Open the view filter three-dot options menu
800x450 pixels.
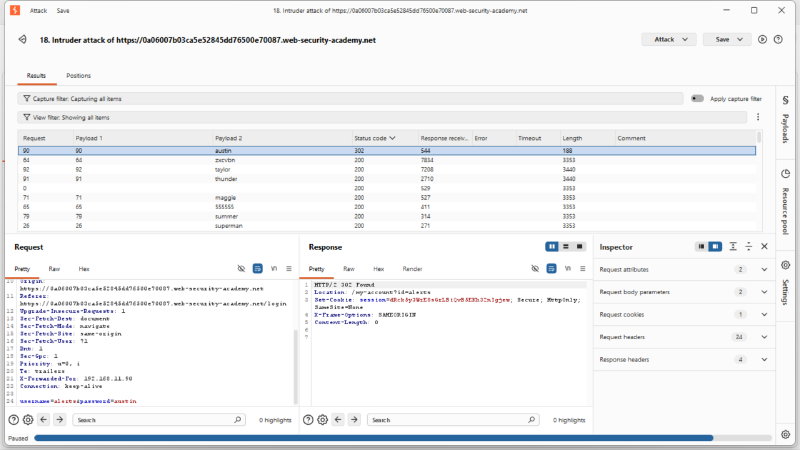pos(758,117)
